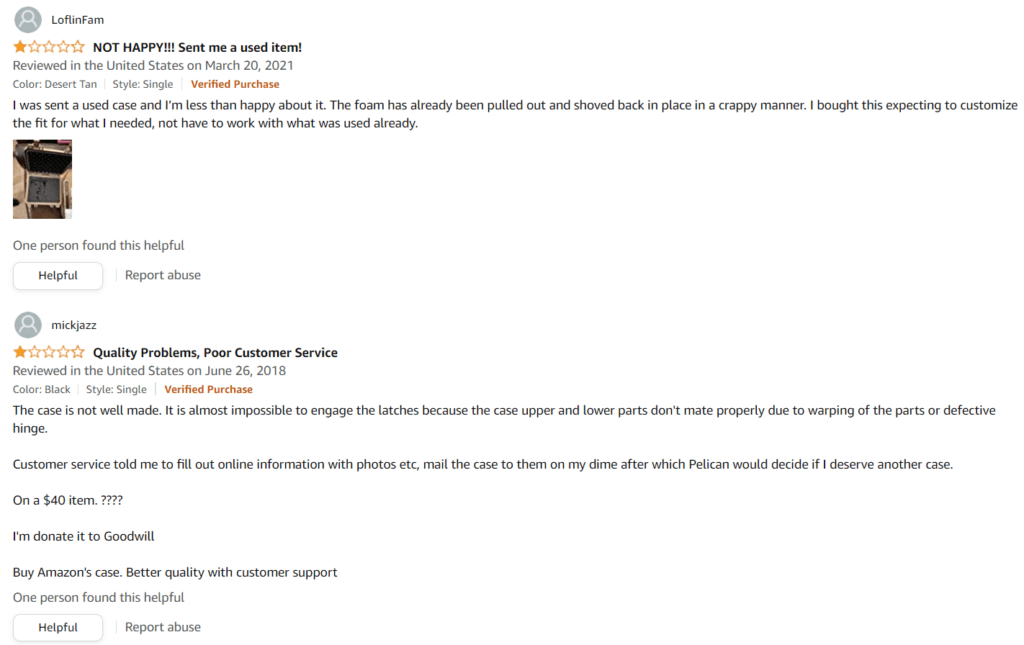
Task: Open the mickjazz username link
Action: [x=74, y=325]
